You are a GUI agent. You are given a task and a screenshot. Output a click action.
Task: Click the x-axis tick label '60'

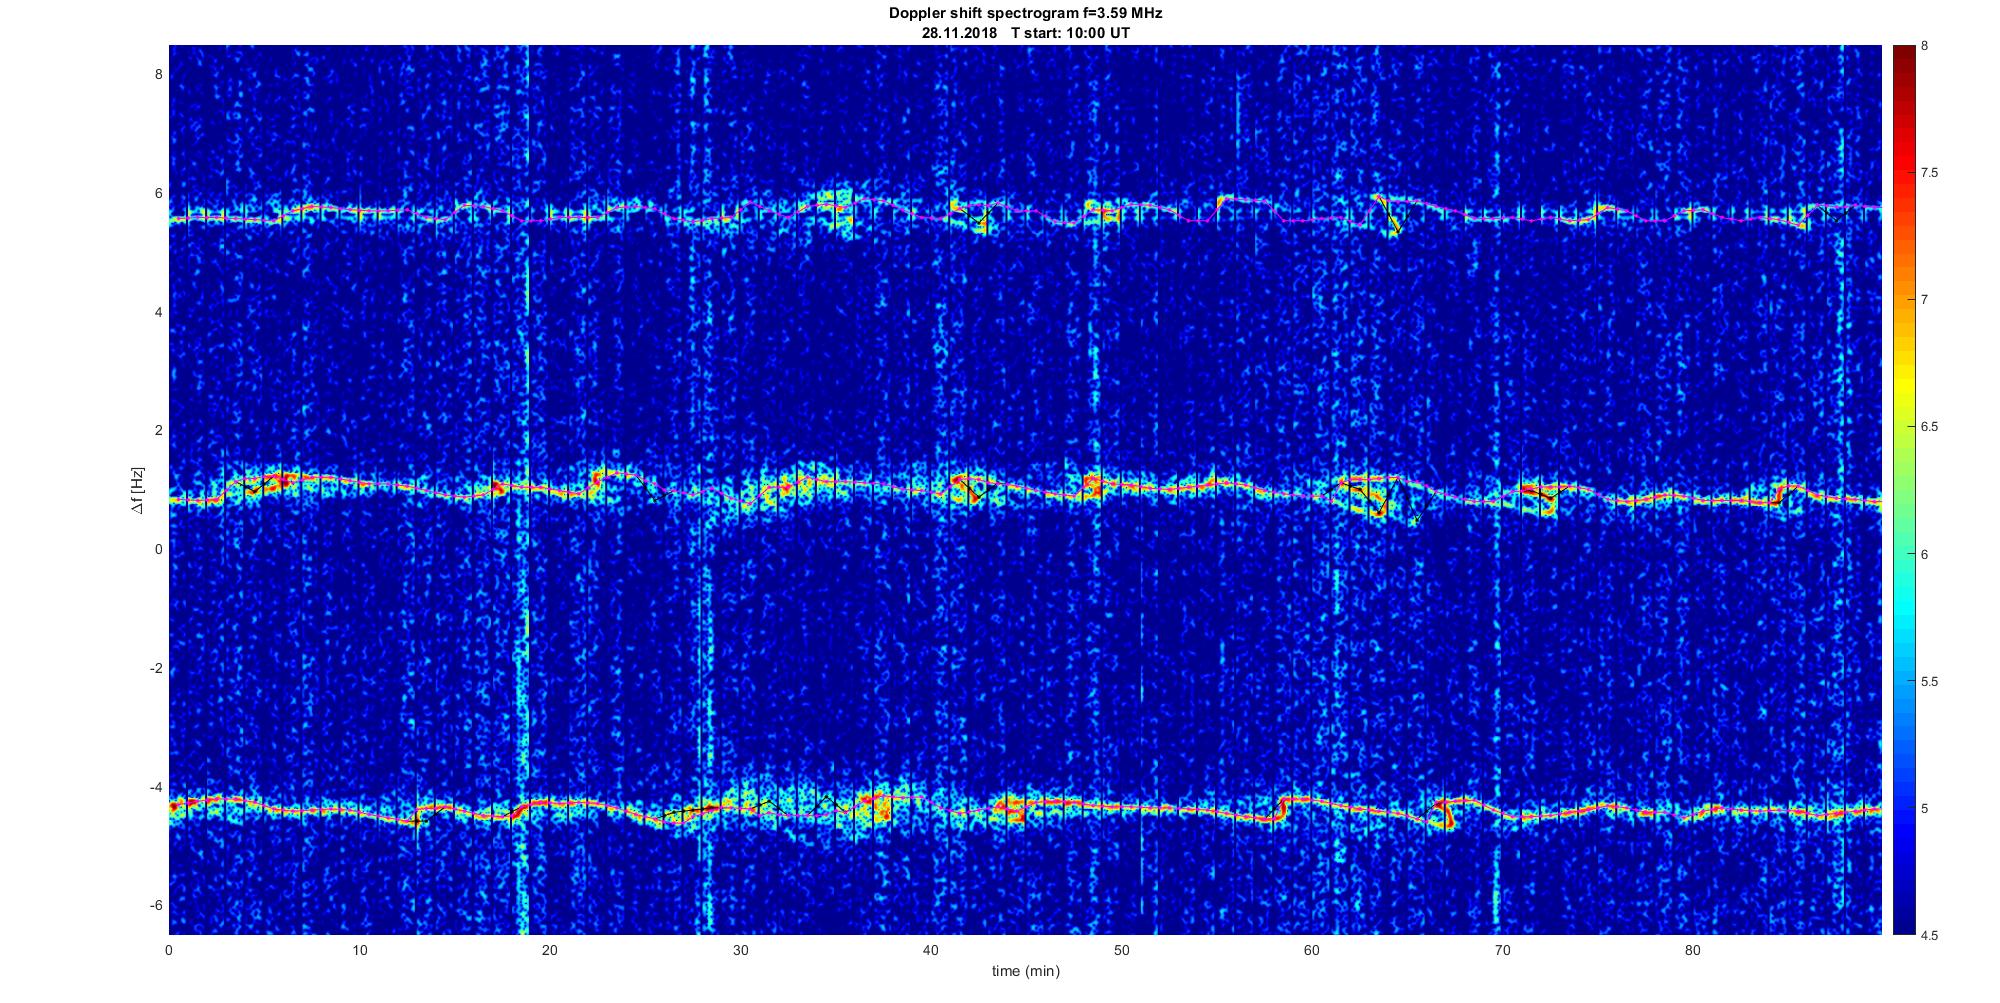pyautogui.click(x=1312, y=950)
